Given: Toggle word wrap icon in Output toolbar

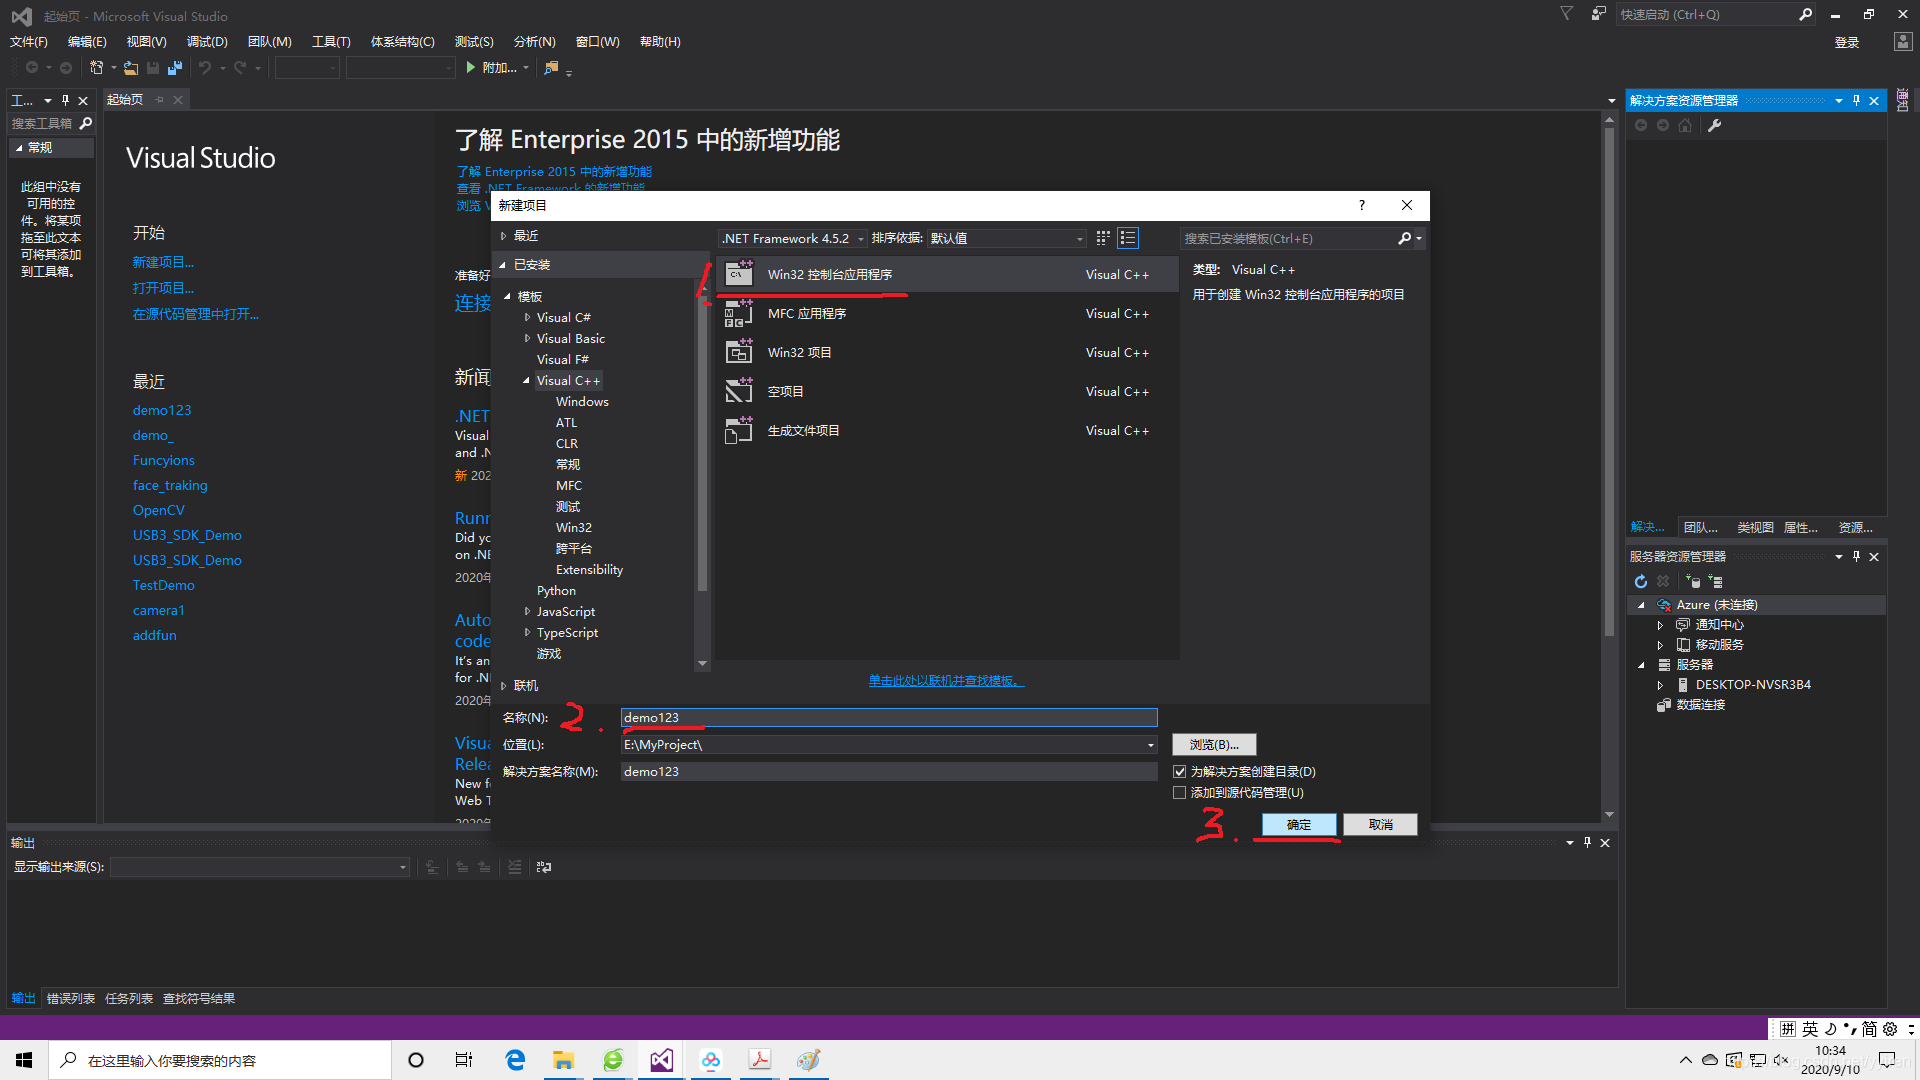Looking at the screenshot, I should 544,867.
